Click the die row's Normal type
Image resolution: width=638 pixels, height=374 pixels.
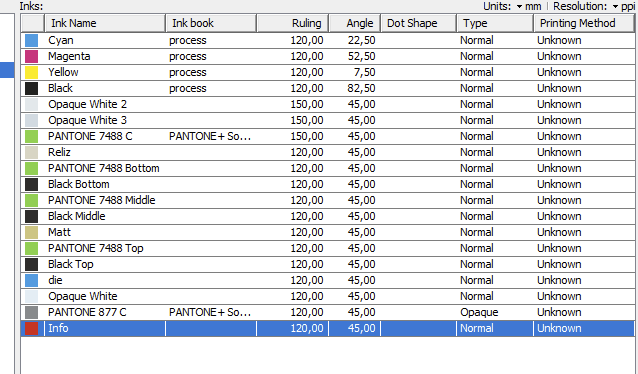tap(477, 280)
